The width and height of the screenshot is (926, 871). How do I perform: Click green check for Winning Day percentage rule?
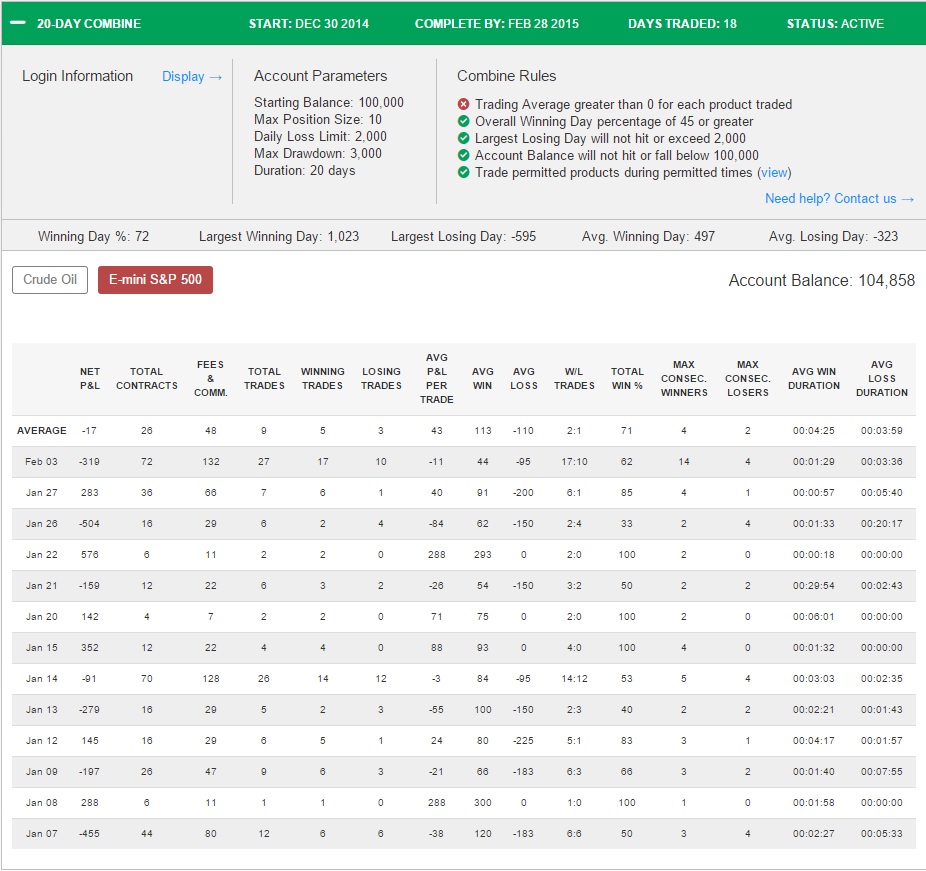[x=464, y=122]
